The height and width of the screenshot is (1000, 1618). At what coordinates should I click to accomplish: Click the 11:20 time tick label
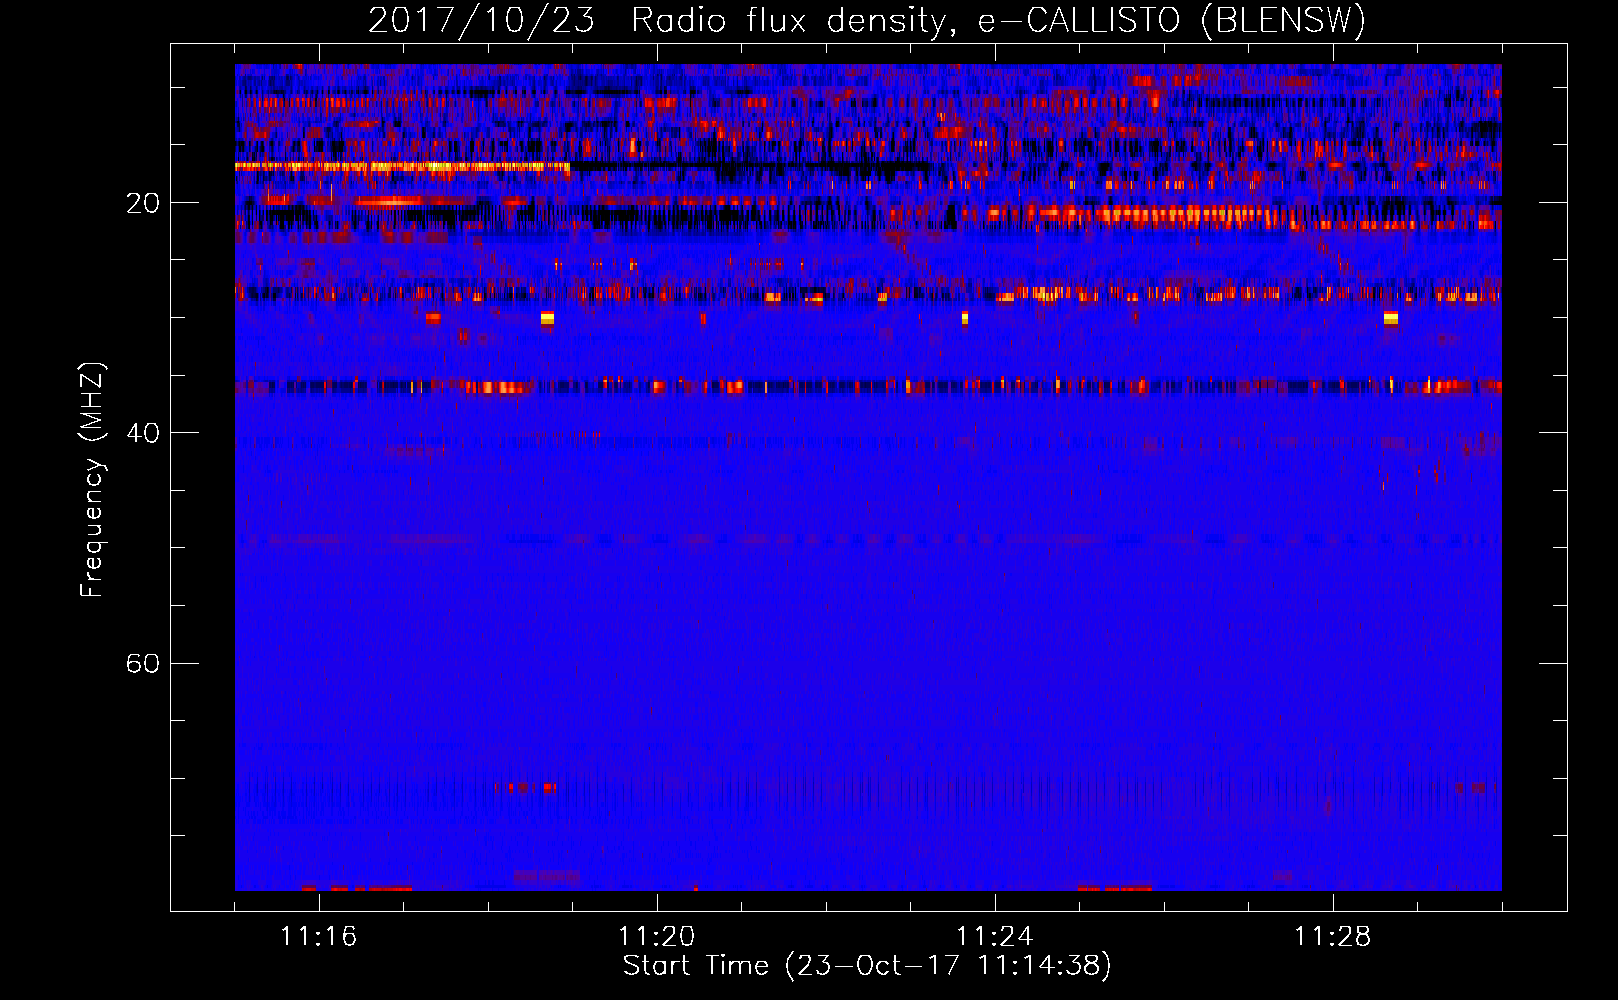tap(656, 936)
